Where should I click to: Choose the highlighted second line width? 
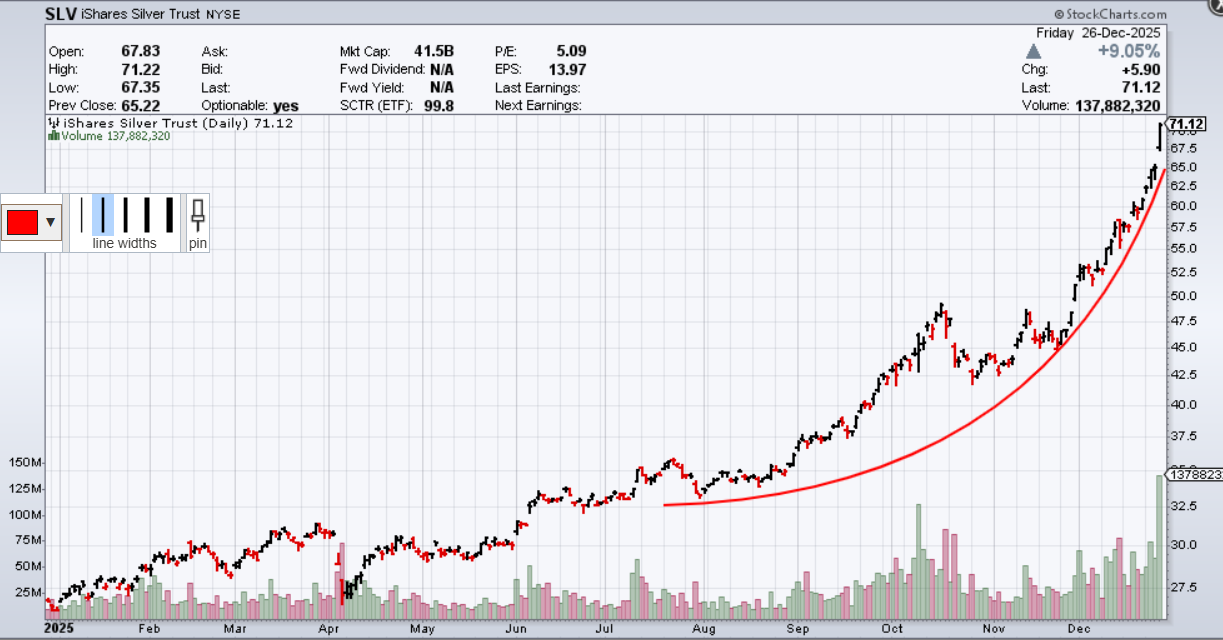pos(103,215)
